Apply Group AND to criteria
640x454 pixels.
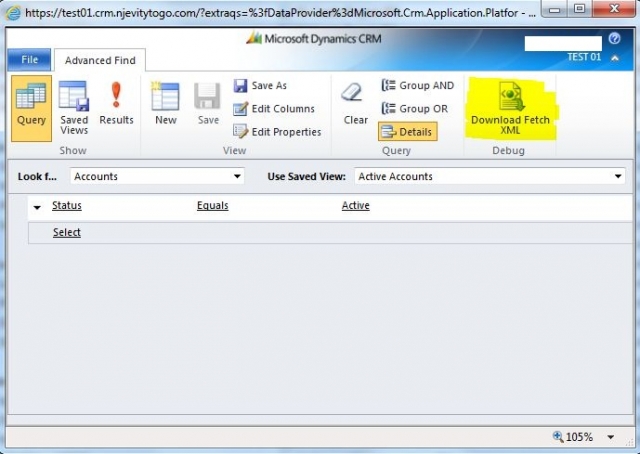pyautogui.click(x=418, y=85)
